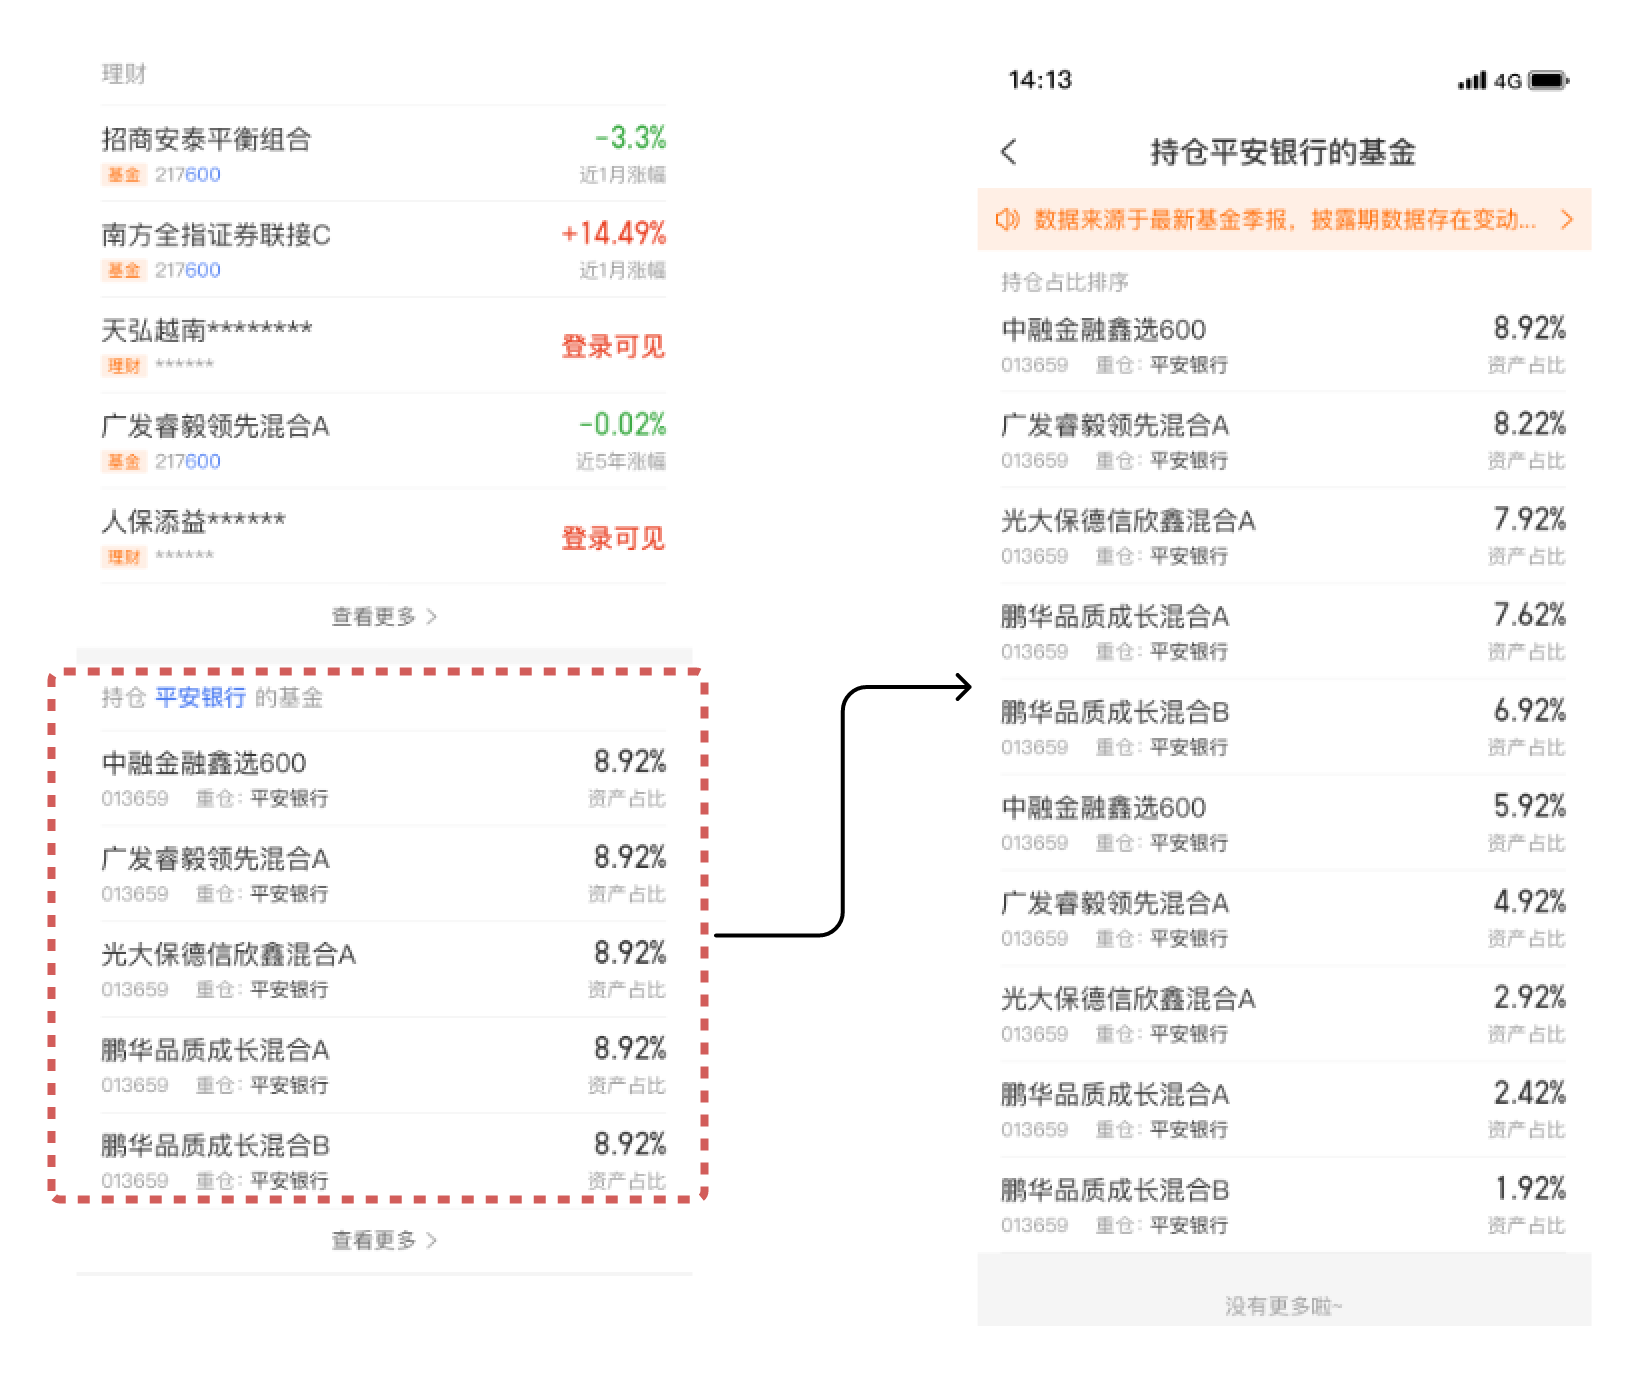The height and width of the screenshot is (1374, 1640).
Task: Open the 广发睿毅领先混合A row showing 4.92%
Action: click(x=1283, y=918)
